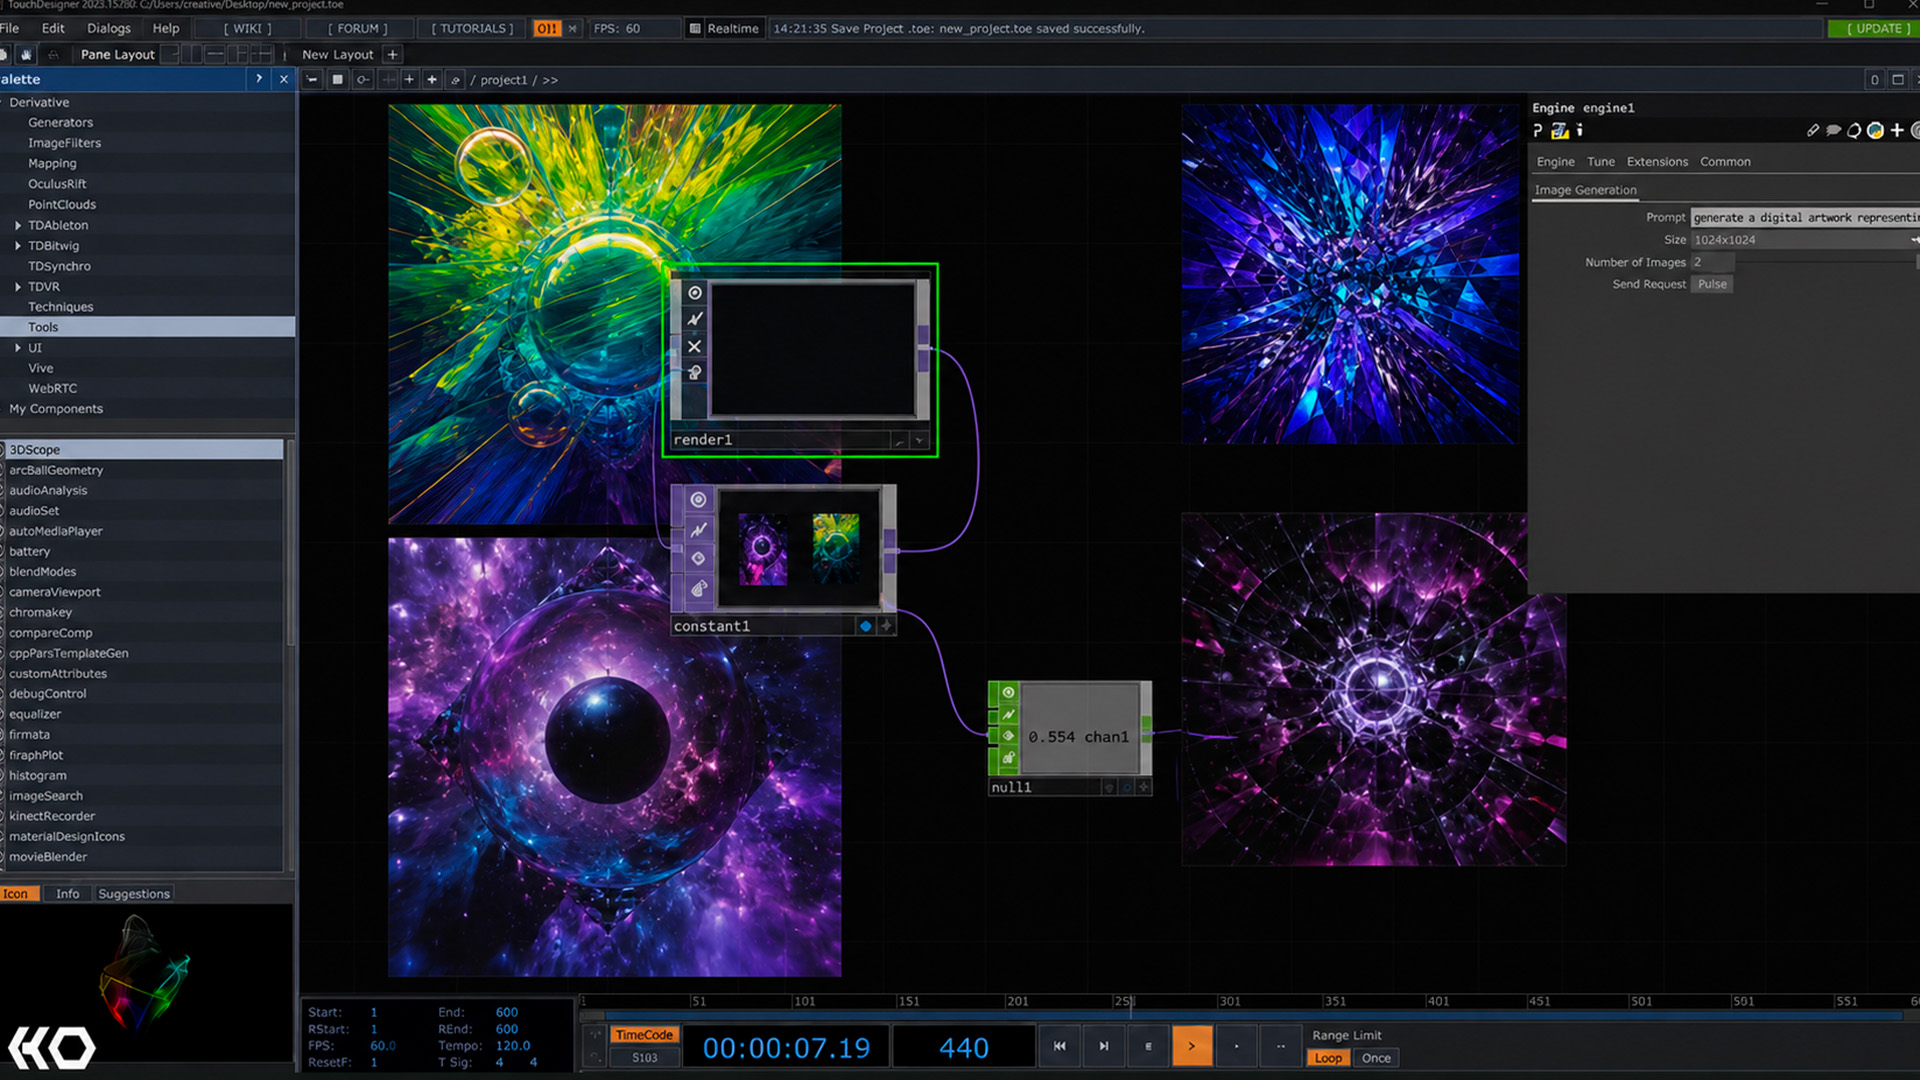Click the clone immune icon on render1 node
This screenshot has height=1080, width=1920.
(695, 319)
